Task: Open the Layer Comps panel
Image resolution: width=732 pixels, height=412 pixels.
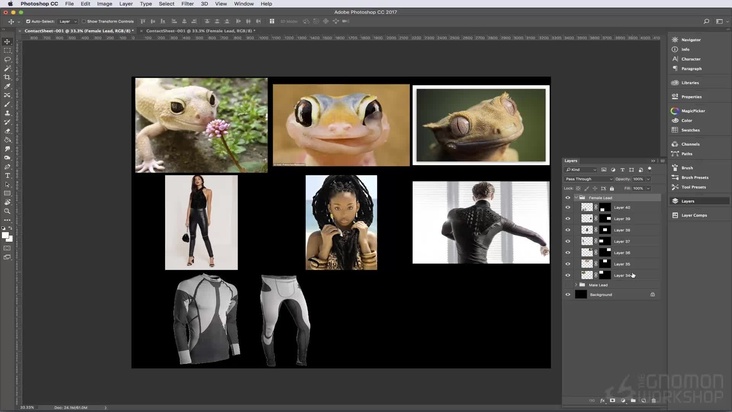Action: pos(694,215)
